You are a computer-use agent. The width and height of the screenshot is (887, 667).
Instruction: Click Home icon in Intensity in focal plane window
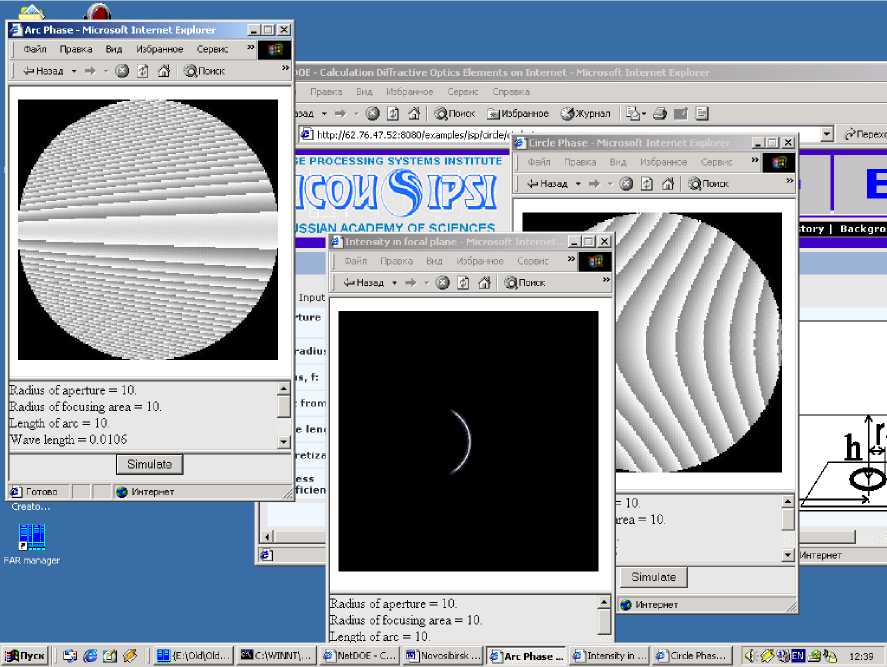point(484,283)
